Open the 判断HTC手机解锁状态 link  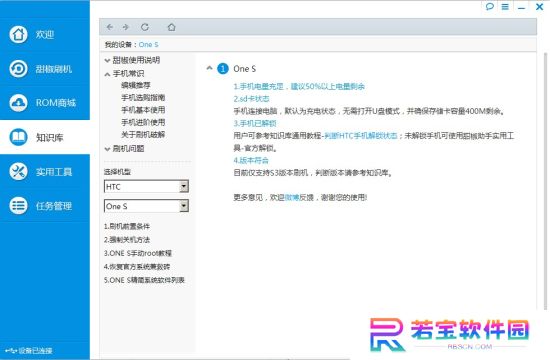[x=361, y=136]
